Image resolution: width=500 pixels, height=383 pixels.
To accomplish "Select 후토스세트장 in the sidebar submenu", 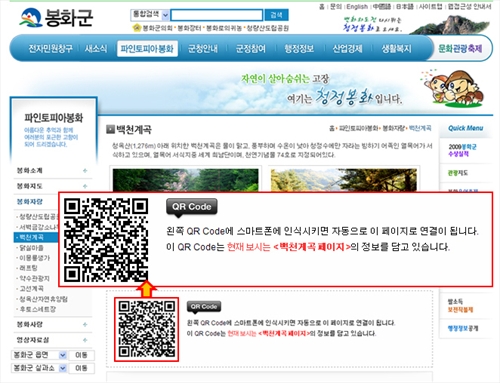I will click(38, 309).
